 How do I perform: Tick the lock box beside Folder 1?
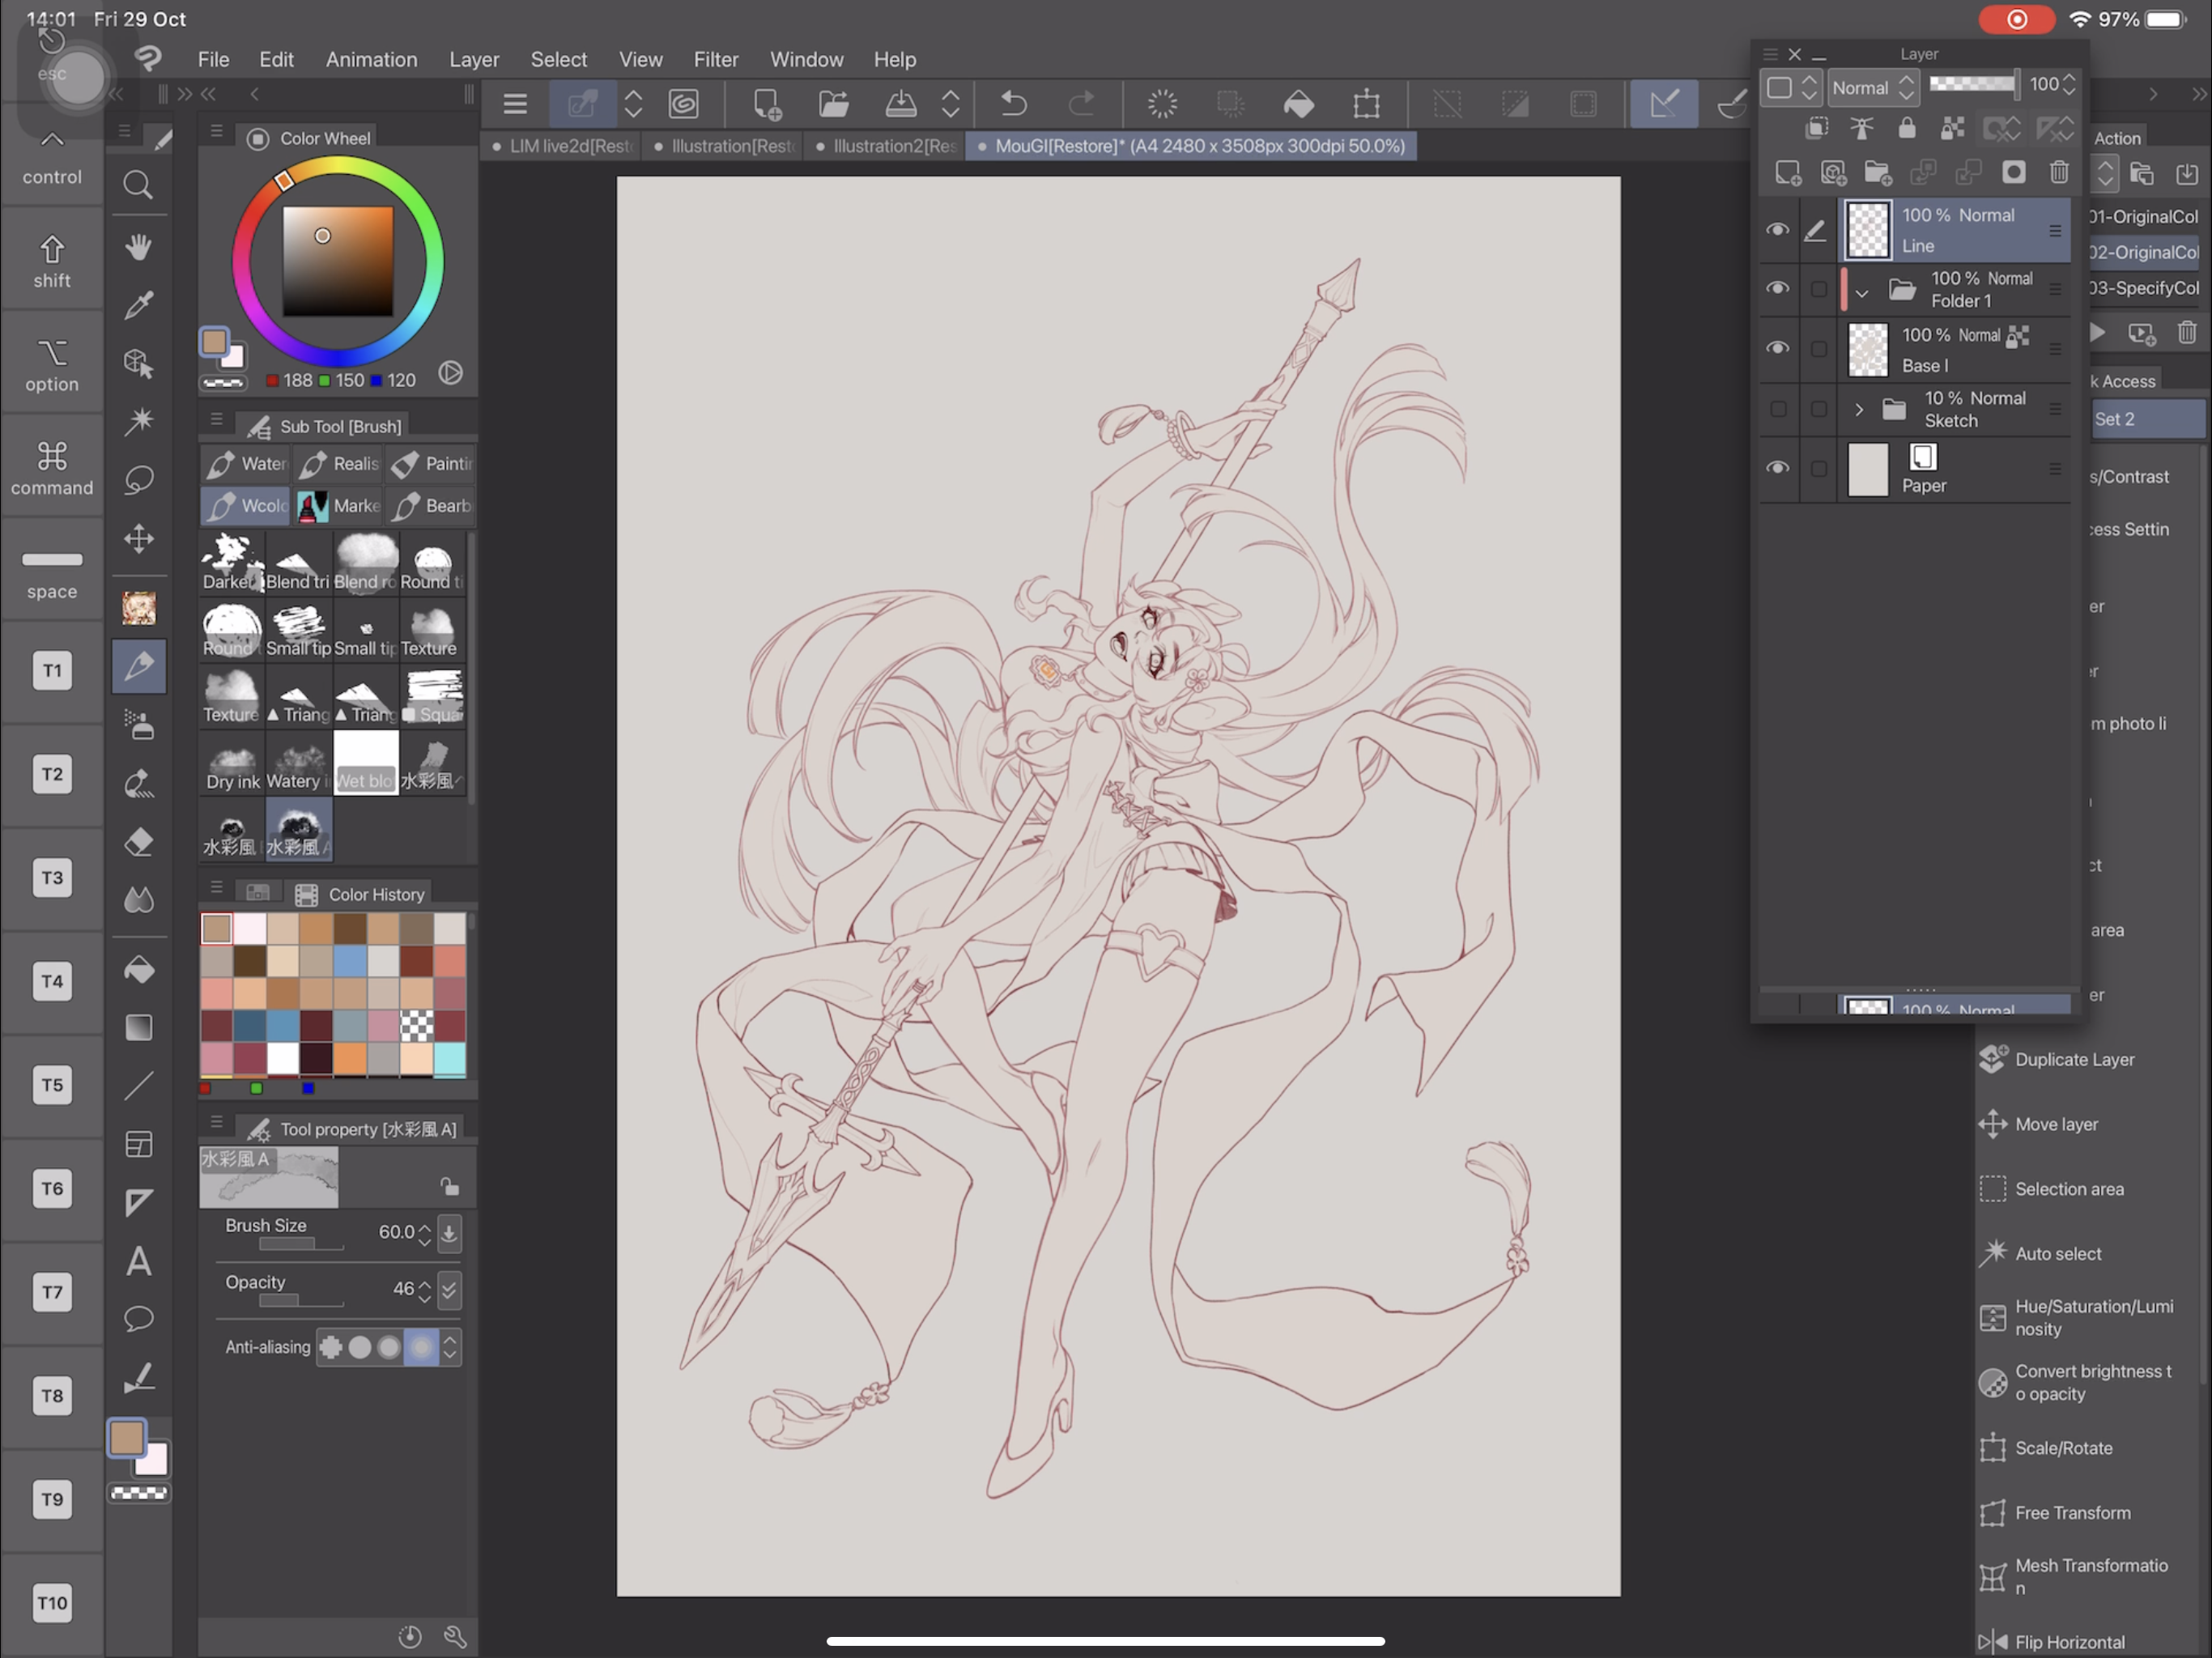tap(1818, 289)
